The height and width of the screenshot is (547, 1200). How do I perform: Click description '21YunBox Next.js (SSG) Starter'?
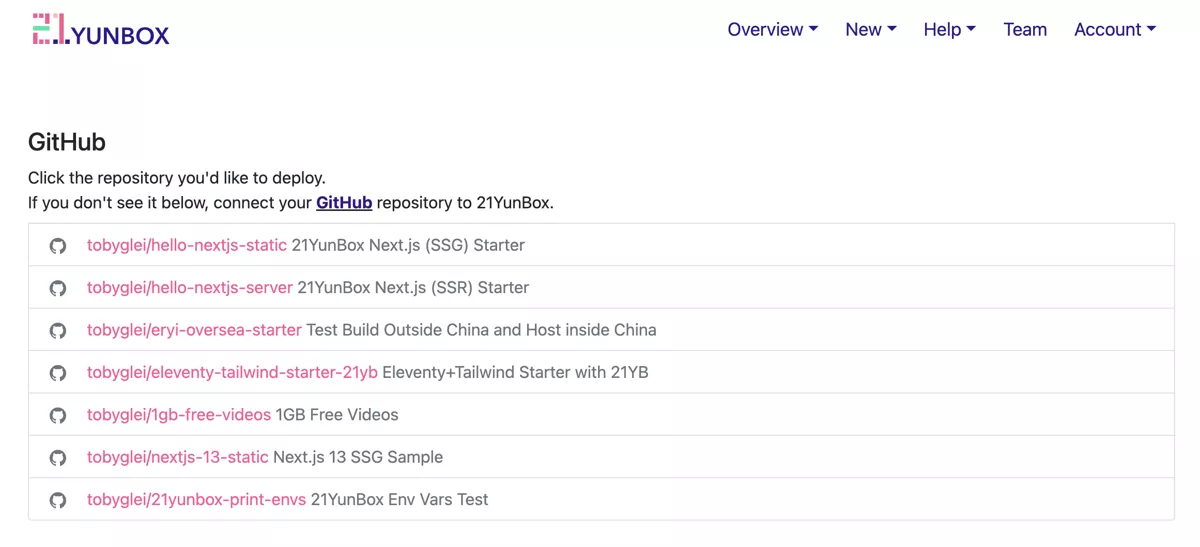click(408, 245)
